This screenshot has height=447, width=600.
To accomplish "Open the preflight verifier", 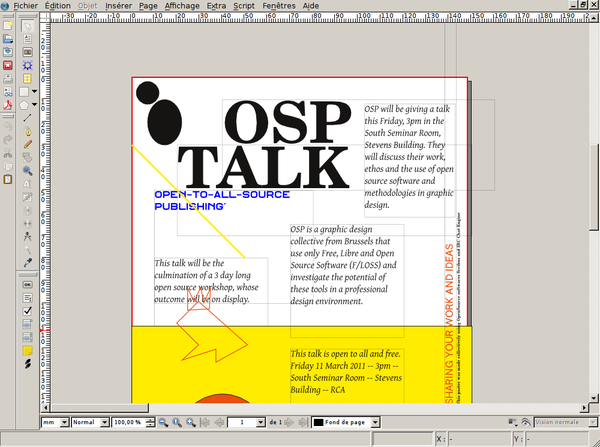I will click(x=8, y=91).
